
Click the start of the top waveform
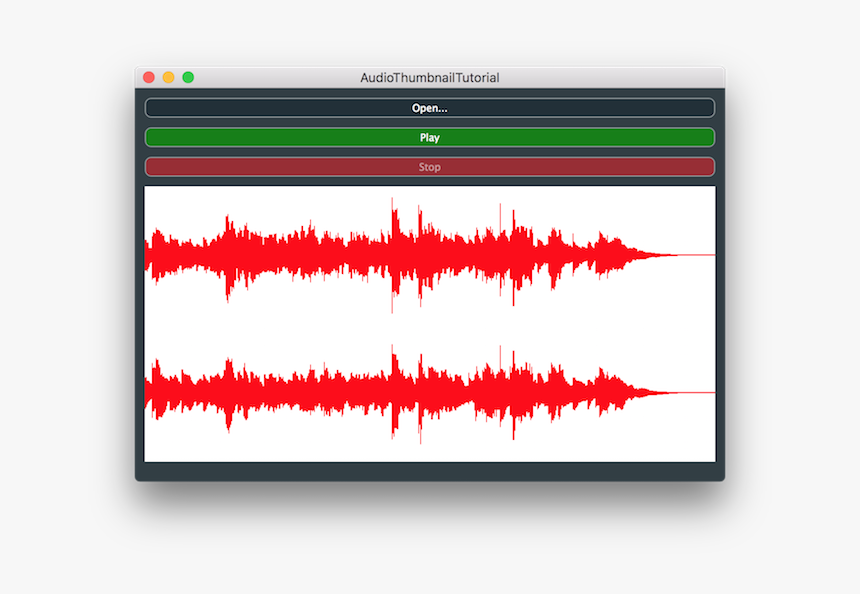[152, 255]
